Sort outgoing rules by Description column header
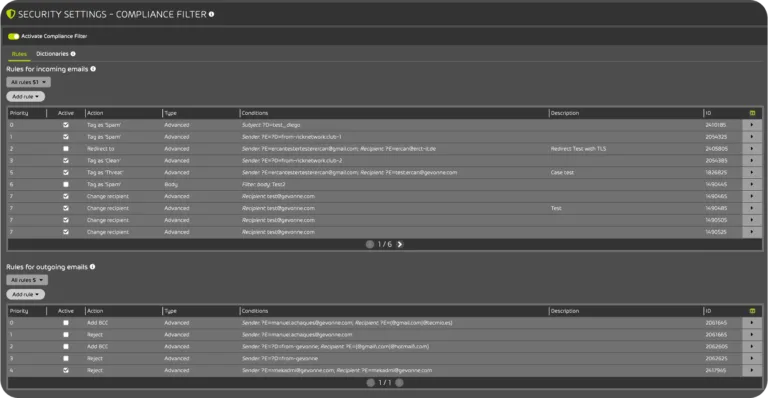 click(x=565, y=311)
